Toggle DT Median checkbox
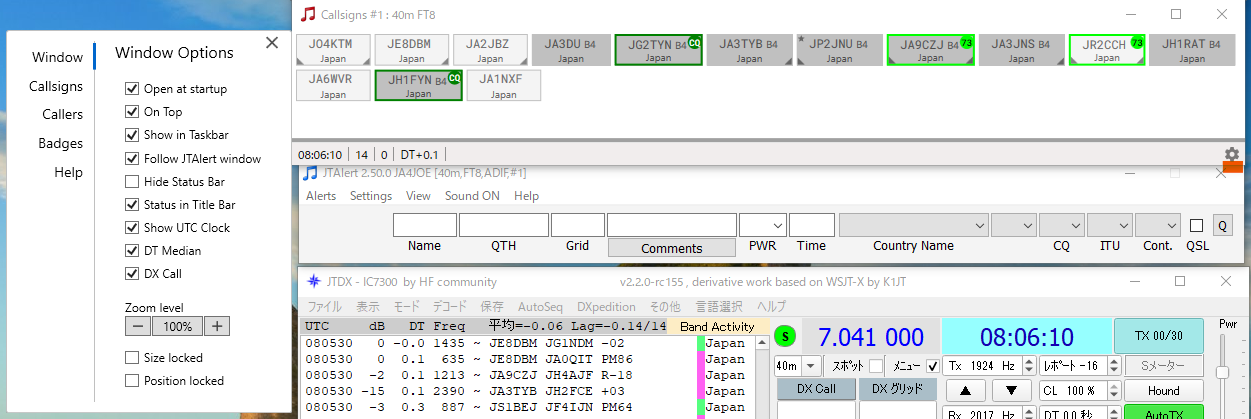Image resolution: width=1251 pixels, height=419 pixels. point(132,250)
